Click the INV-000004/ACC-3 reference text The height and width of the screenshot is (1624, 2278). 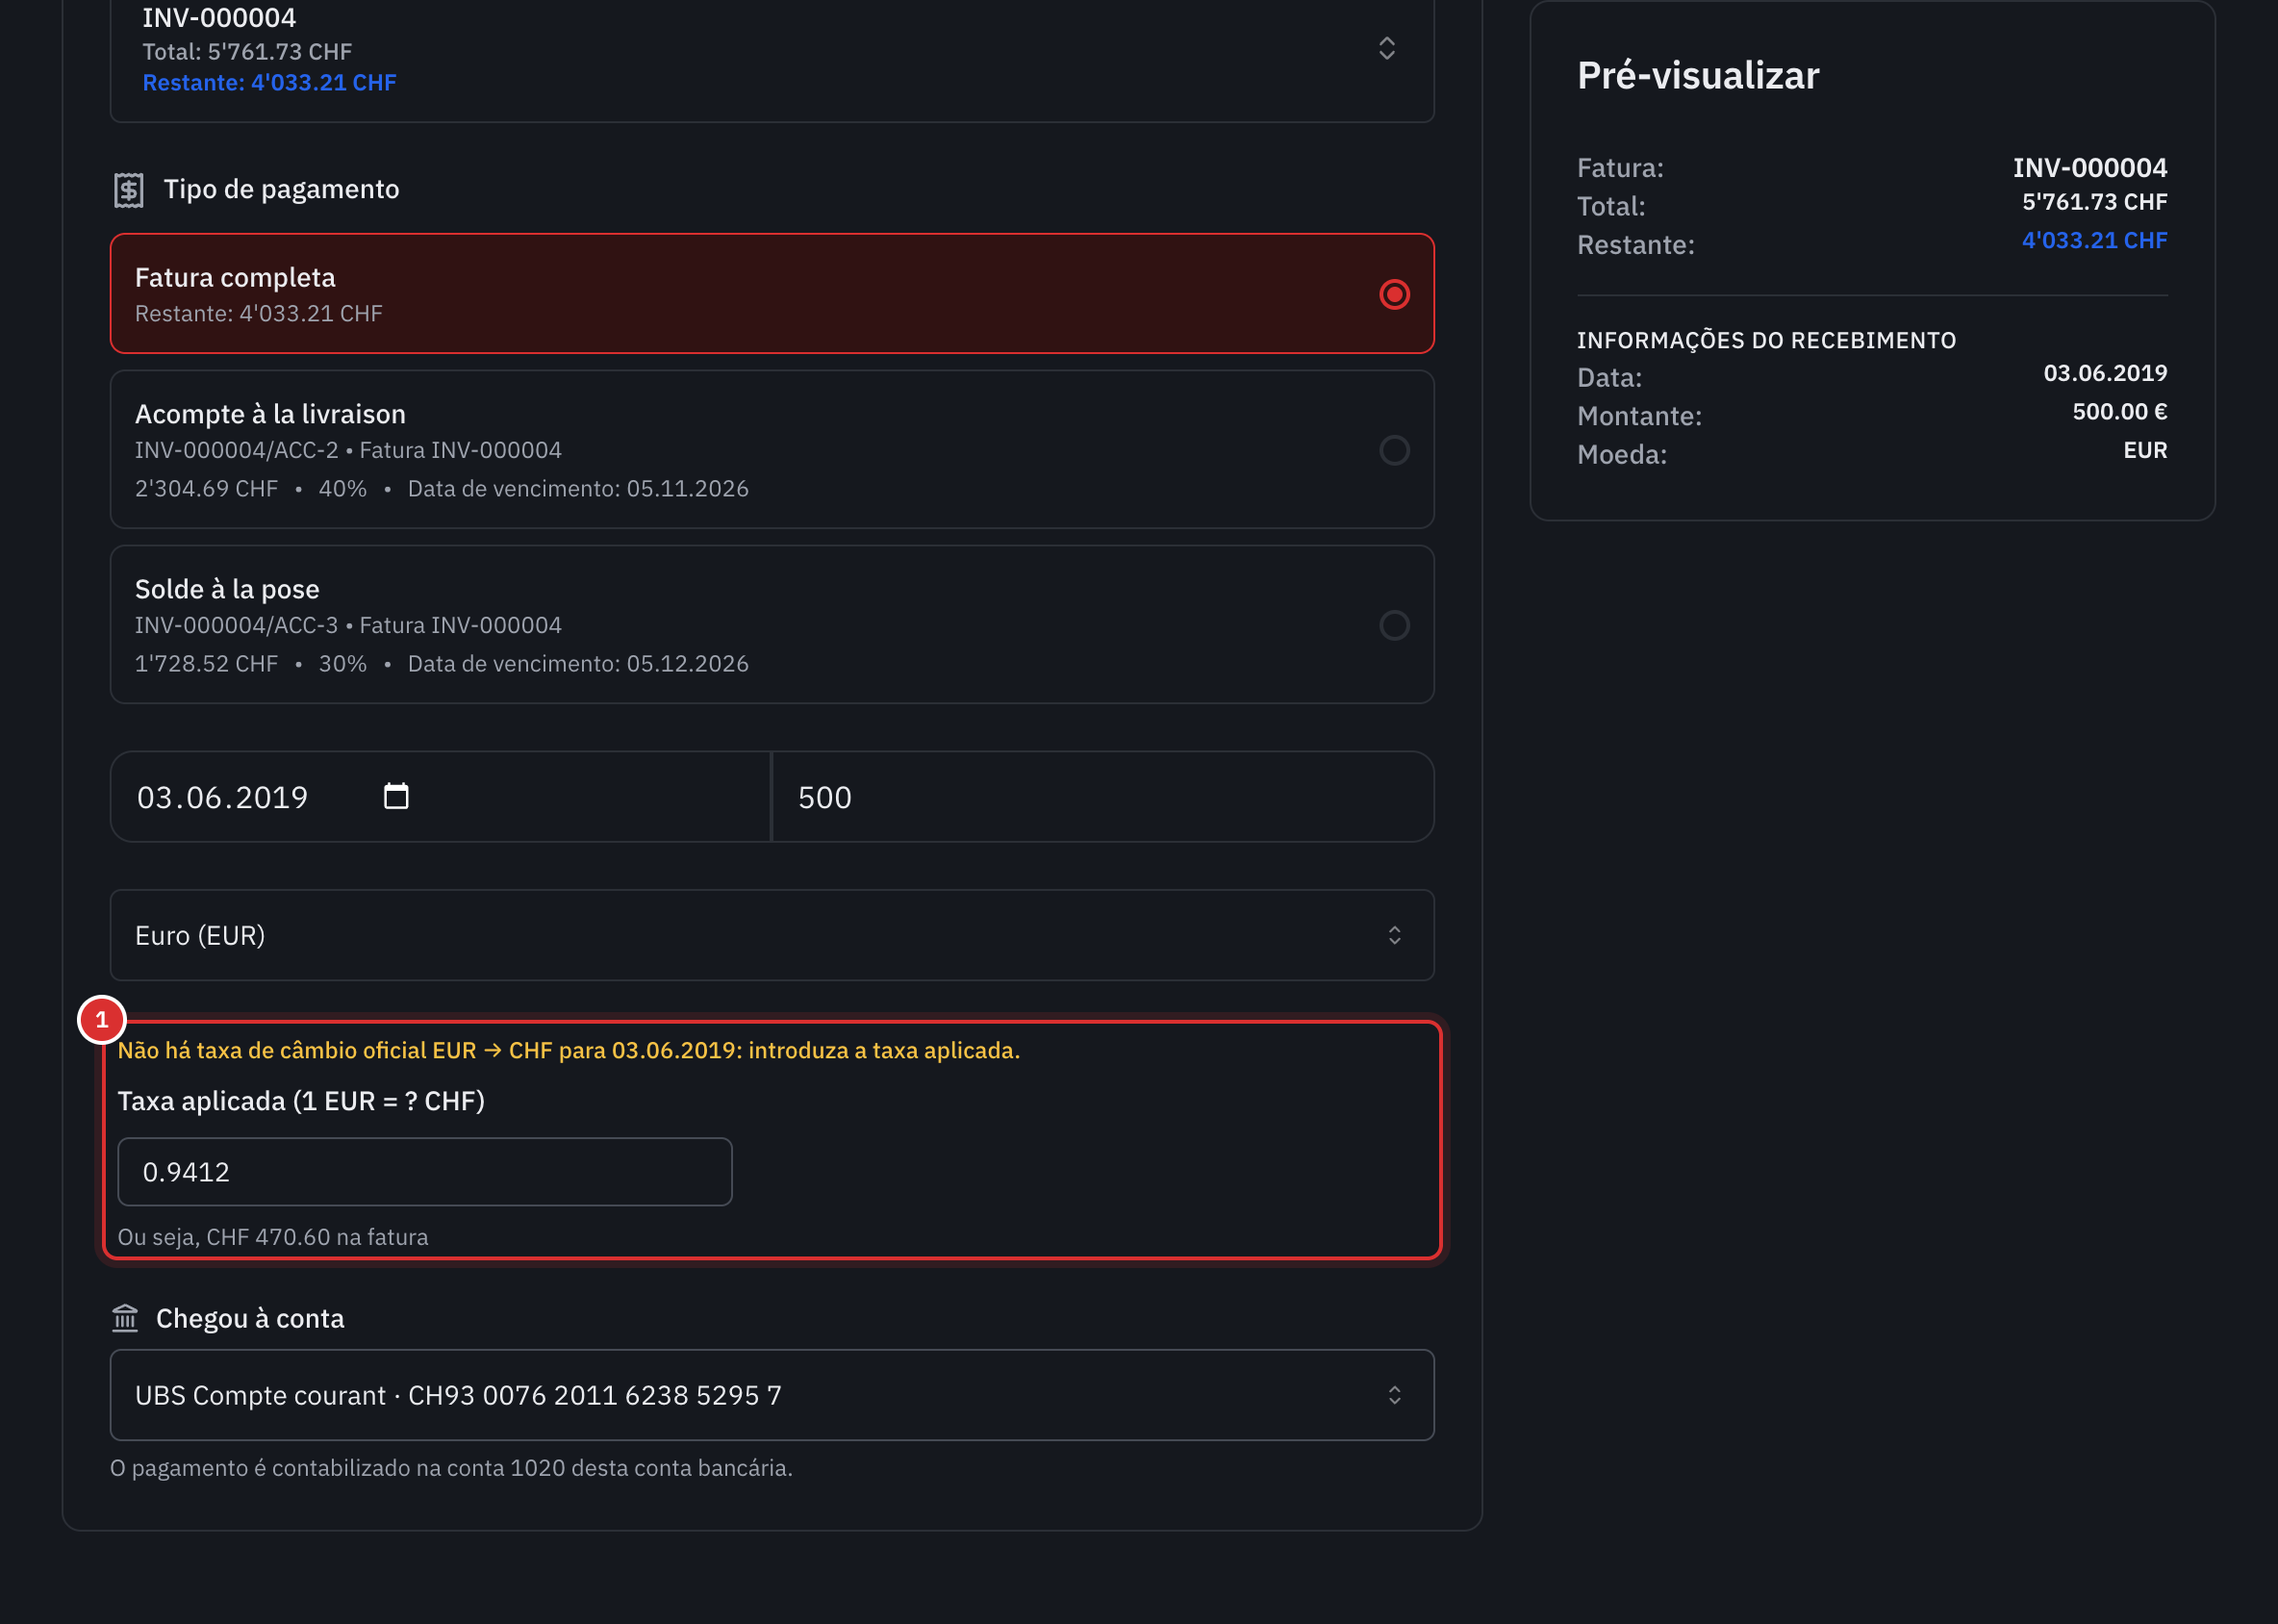coord(236,625)
